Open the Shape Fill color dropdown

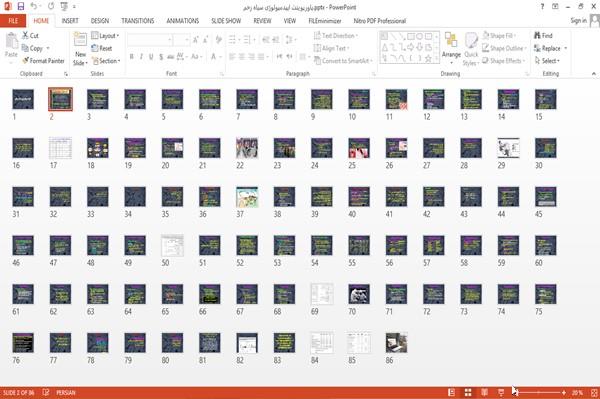(x=499, y=36)
